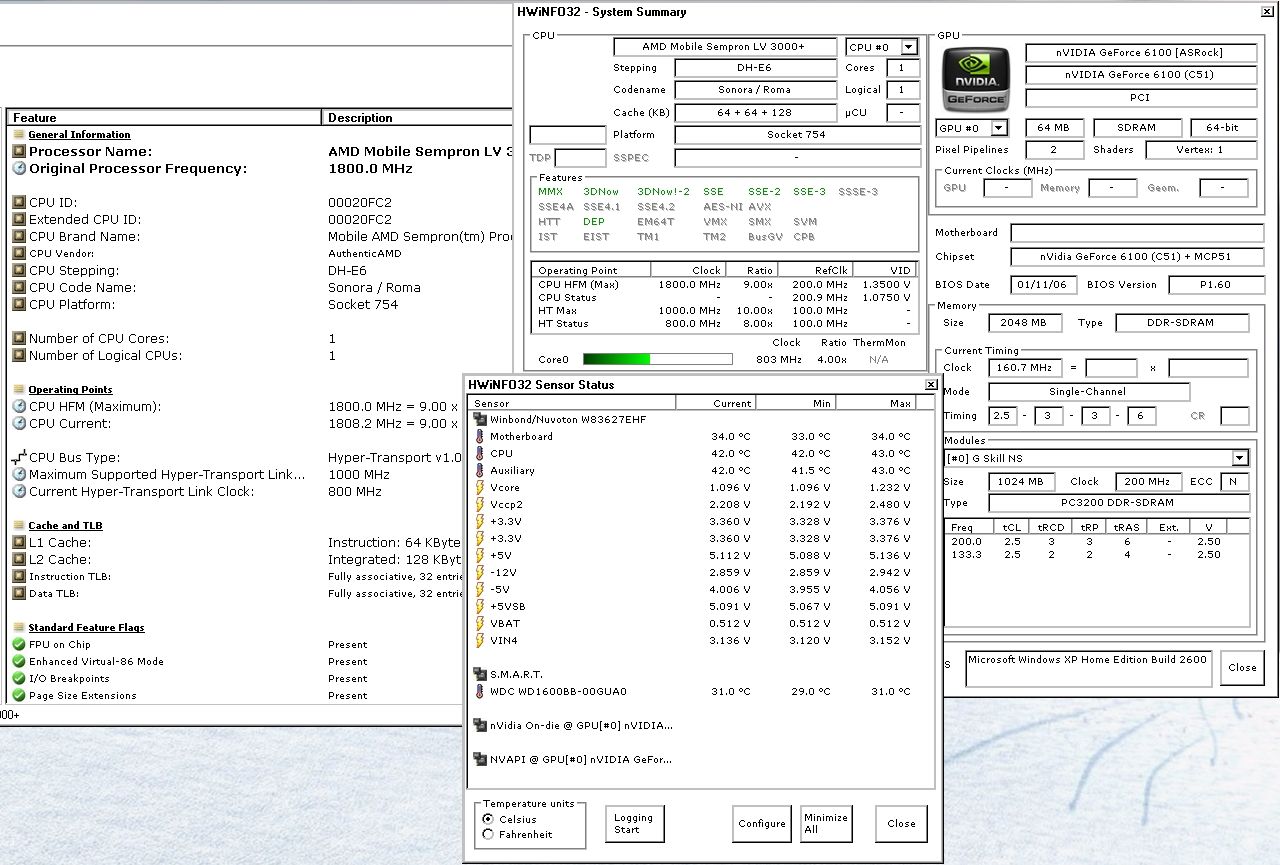Click the Freq header in memory modules table
1280x865 pixels.
click(x=969, y=527)
